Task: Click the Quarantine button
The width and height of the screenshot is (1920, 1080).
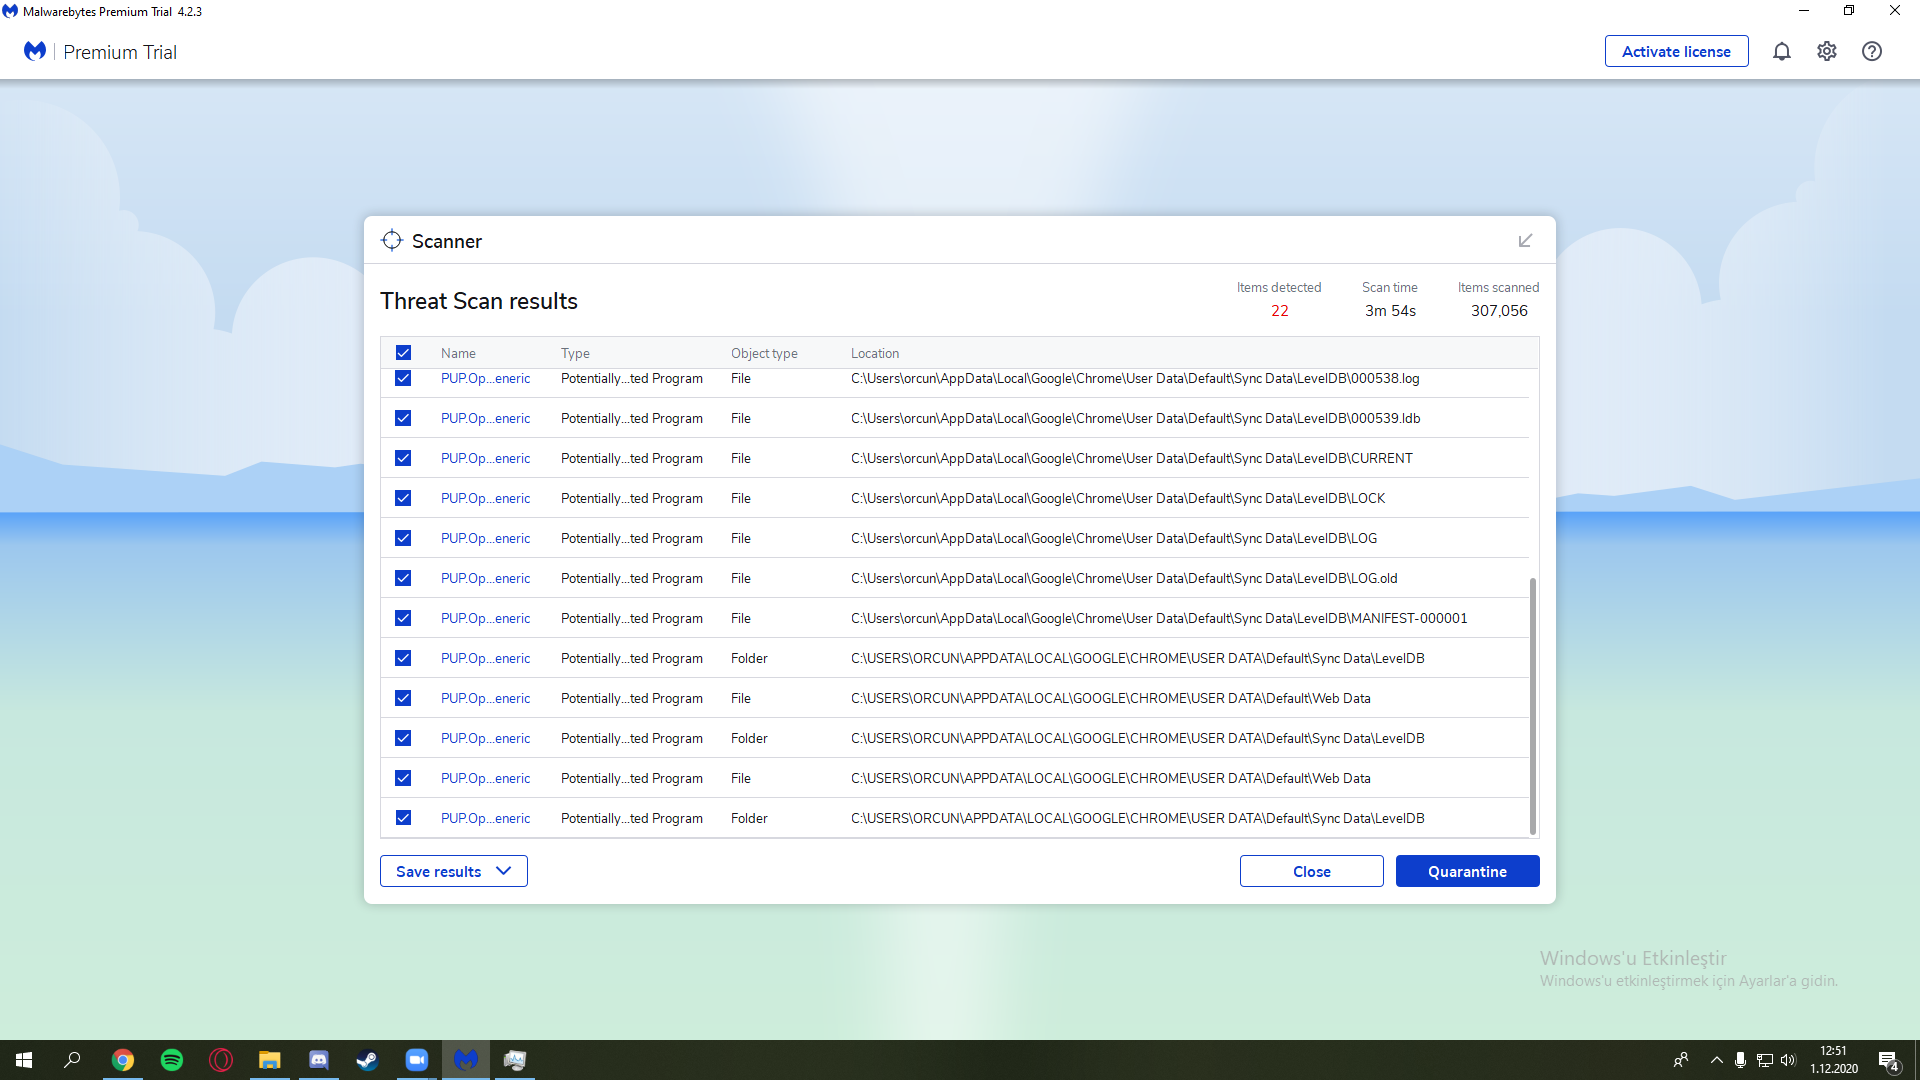Action: click(1467, 871)
